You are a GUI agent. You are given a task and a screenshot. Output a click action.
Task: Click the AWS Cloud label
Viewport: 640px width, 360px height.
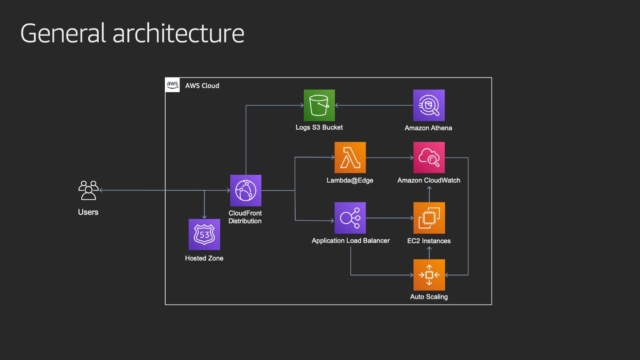[x=202, y=86]
